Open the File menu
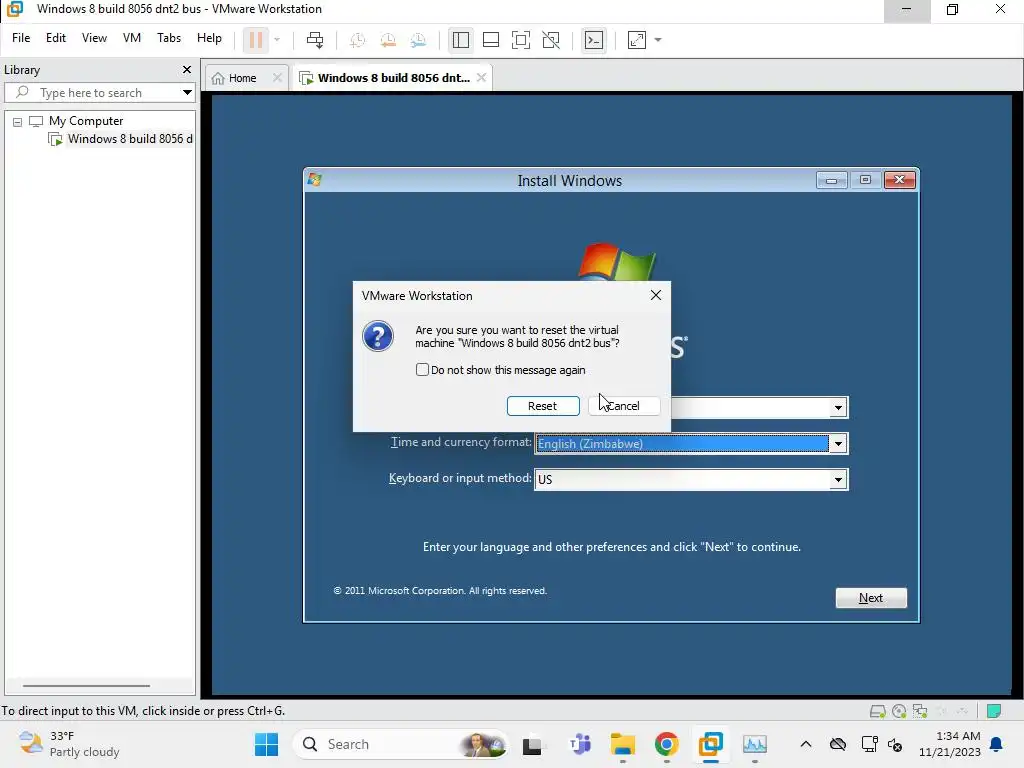This screenshot has height=768, width=1024. click(21, 38)
